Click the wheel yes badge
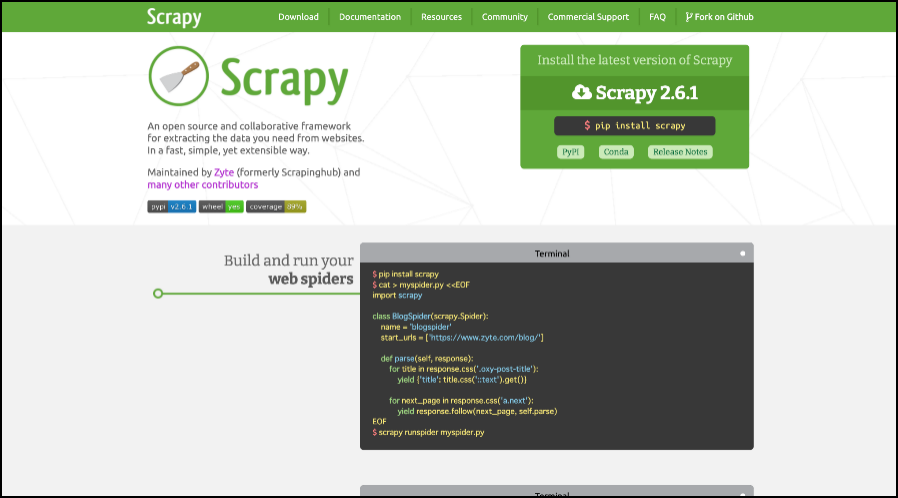The height and width of the screenshot is (498, 898). [x=221, y=207]
